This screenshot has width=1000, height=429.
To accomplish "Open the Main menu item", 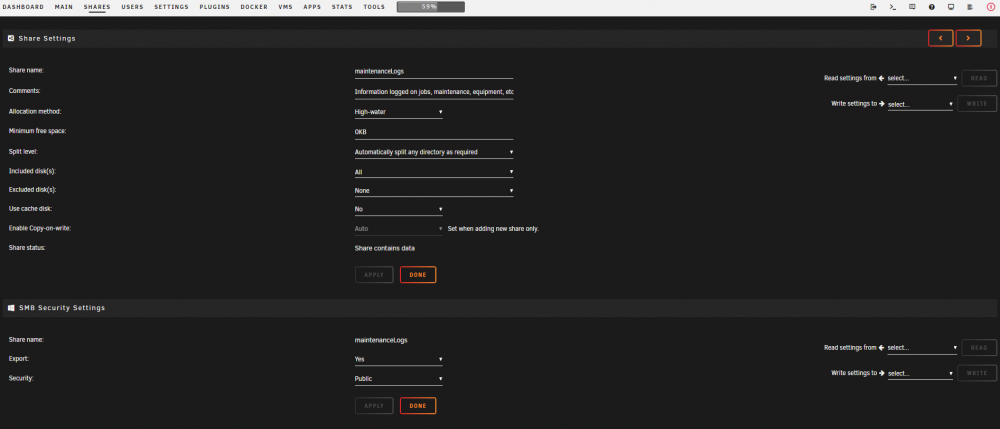I will coord(64,7).
